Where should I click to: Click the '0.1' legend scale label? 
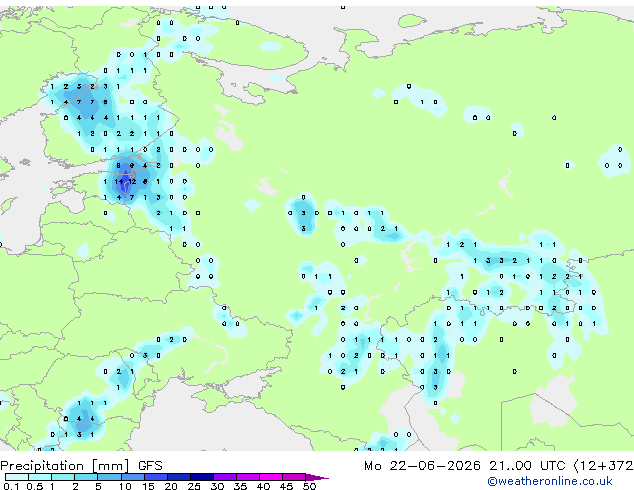click(x=11, y=486)
